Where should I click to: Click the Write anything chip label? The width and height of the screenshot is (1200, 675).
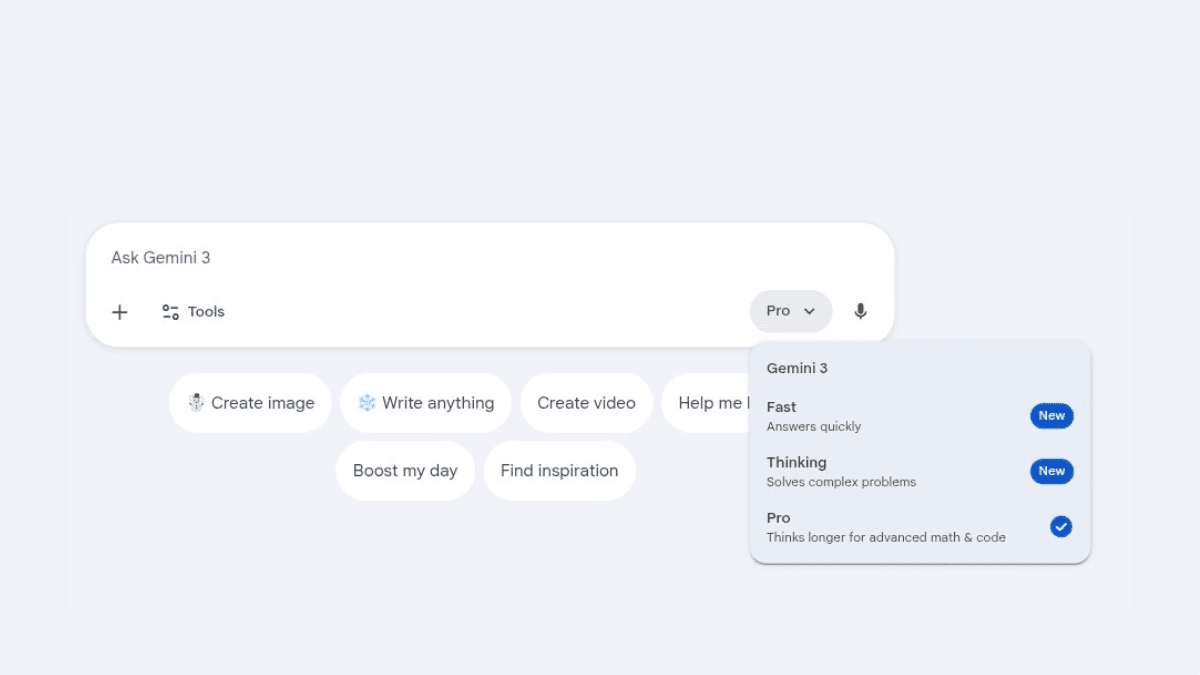tap(438, 403)
